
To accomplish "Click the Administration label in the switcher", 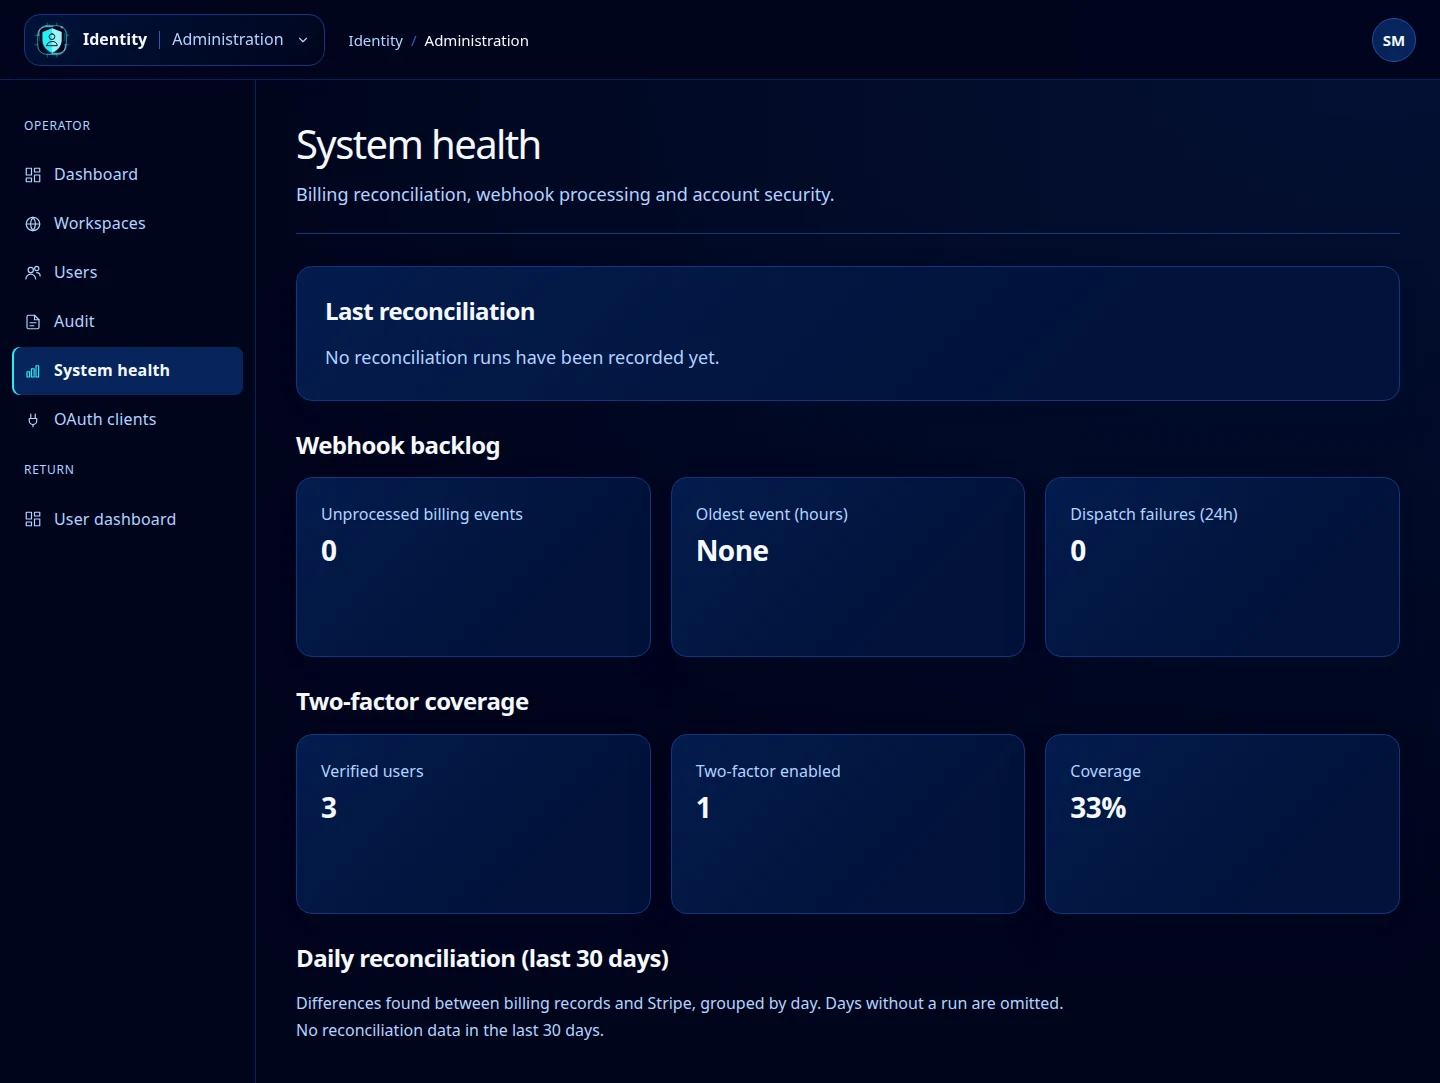I will pos(227,39).
